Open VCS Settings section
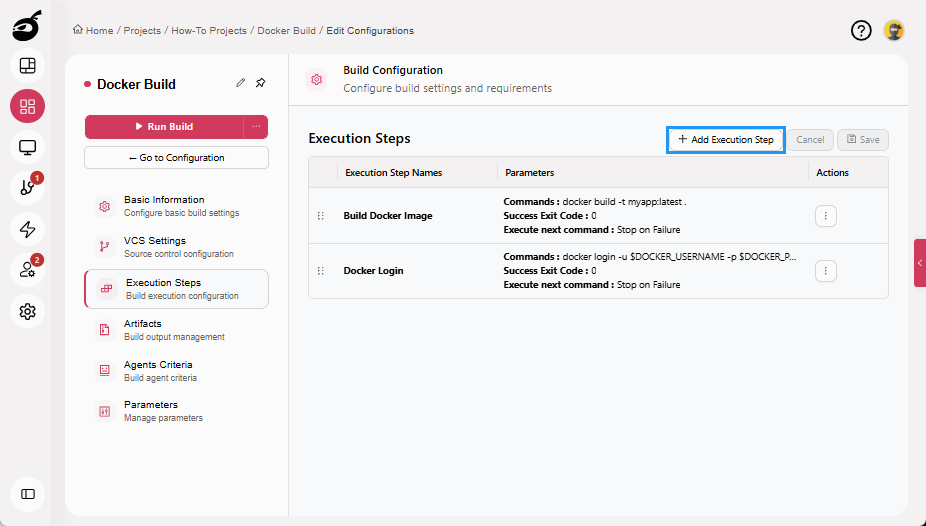 pyautogui.click(x=177, y=247)
